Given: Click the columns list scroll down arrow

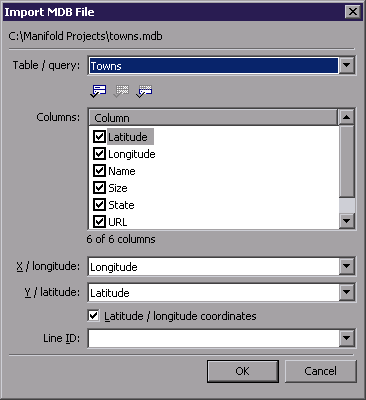Looking at the screenshot, I should point(347,221).
